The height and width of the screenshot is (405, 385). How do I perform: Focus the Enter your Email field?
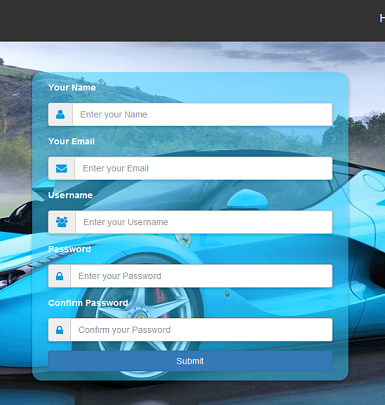click(203, 168)
